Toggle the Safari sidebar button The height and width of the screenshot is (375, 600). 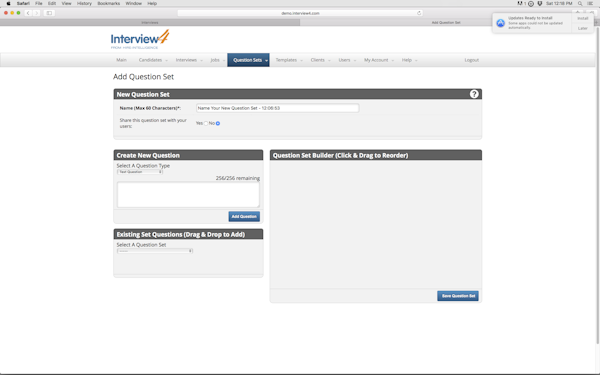coord(49,13)
